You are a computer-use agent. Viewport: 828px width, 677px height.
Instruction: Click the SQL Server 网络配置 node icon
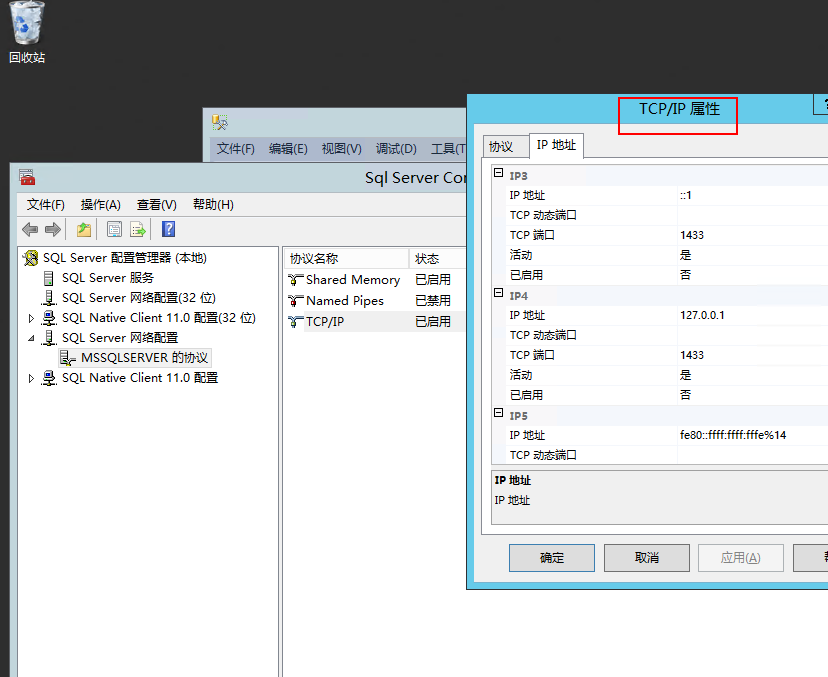pos(49,338)
